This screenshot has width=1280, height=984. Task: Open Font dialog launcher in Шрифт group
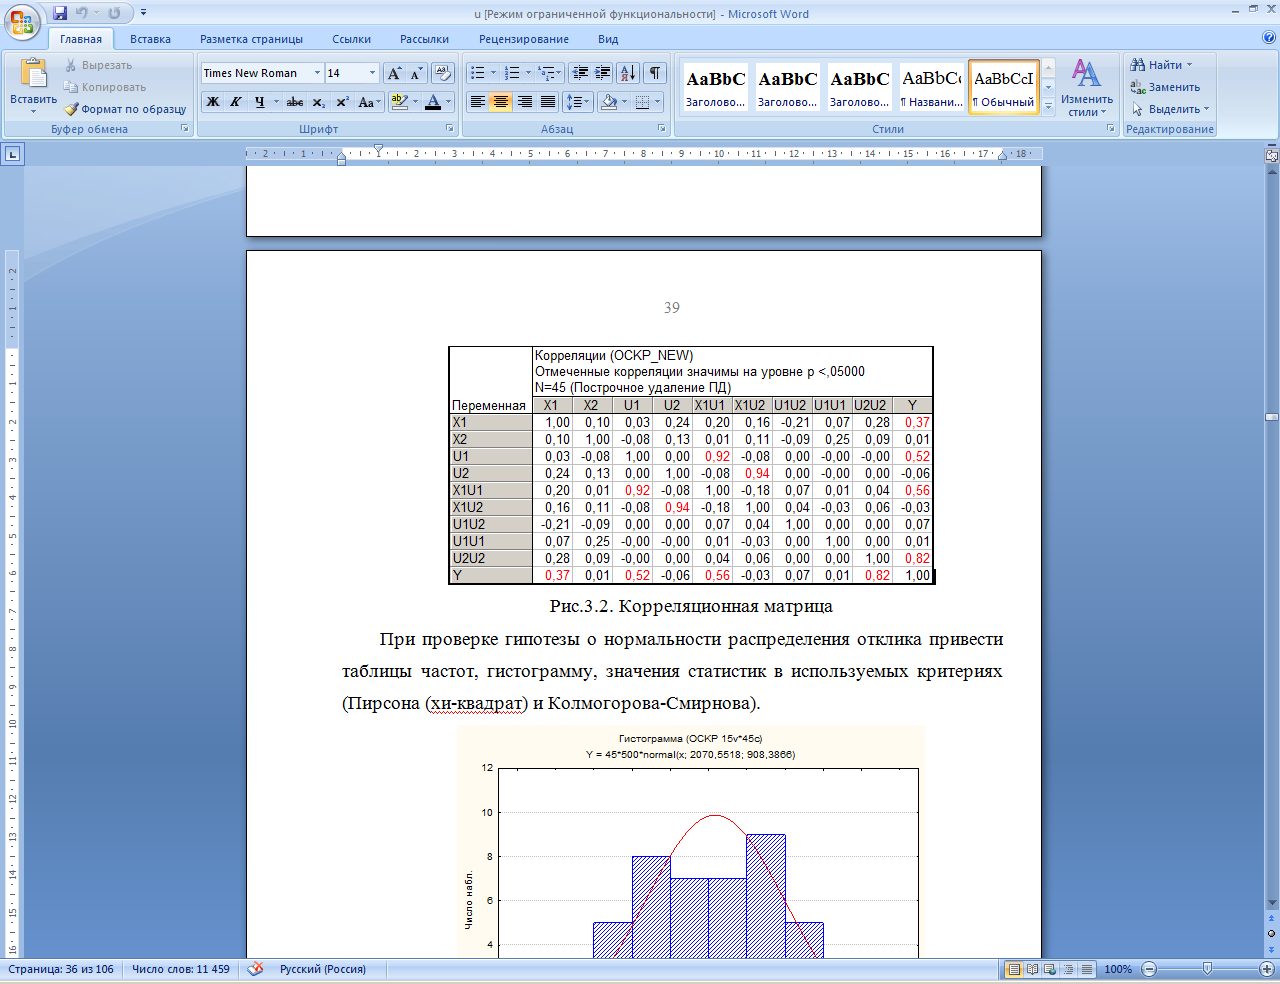(x=449, y=129)
